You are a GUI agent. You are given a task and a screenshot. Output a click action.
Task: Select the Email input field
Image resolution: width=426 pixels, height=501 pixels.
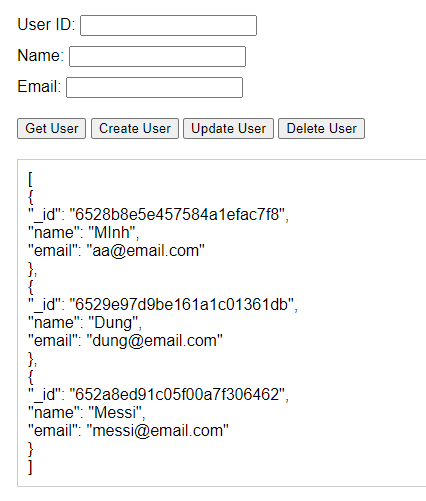(154, 87)
